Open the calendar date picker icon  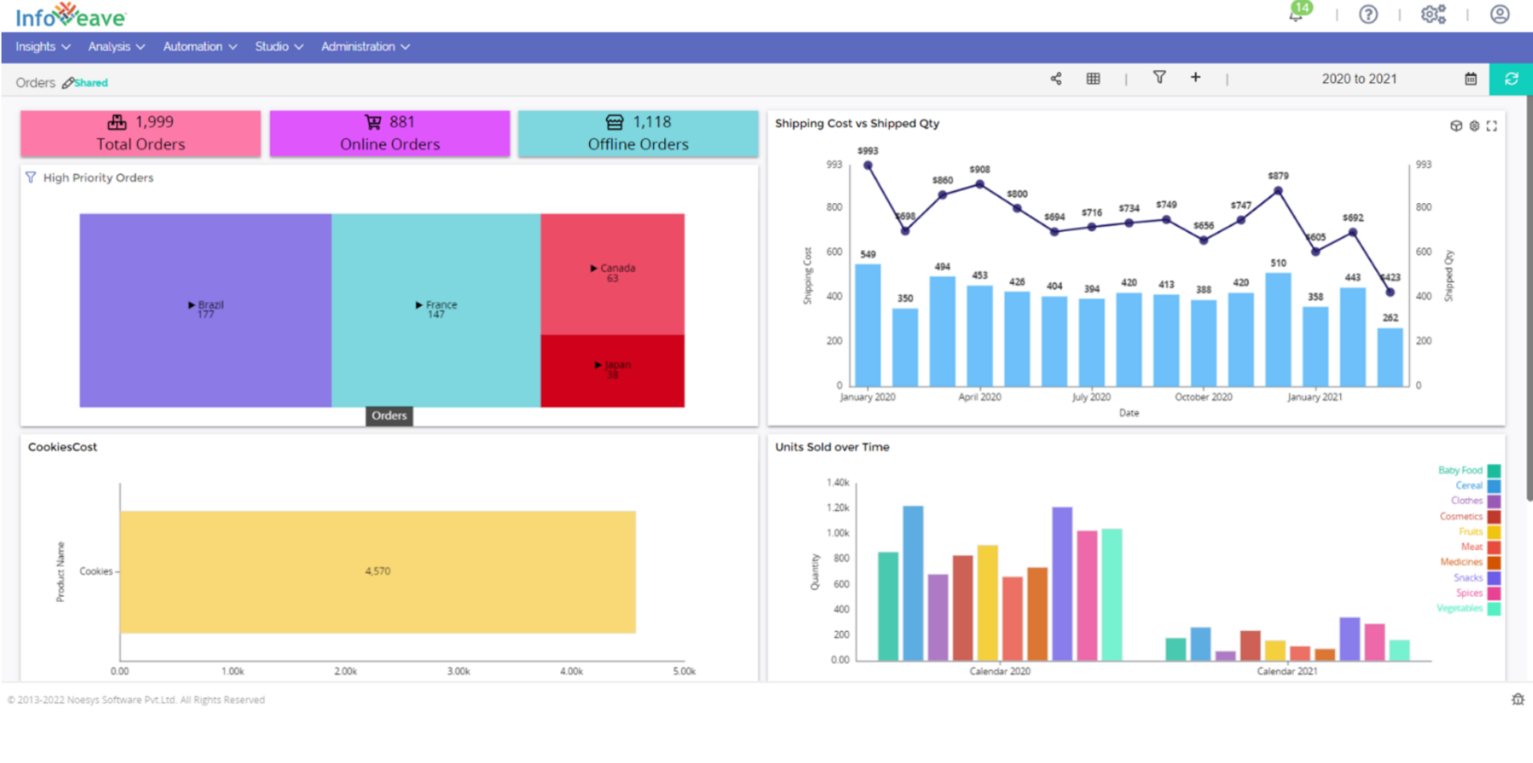click(1470, 78)
